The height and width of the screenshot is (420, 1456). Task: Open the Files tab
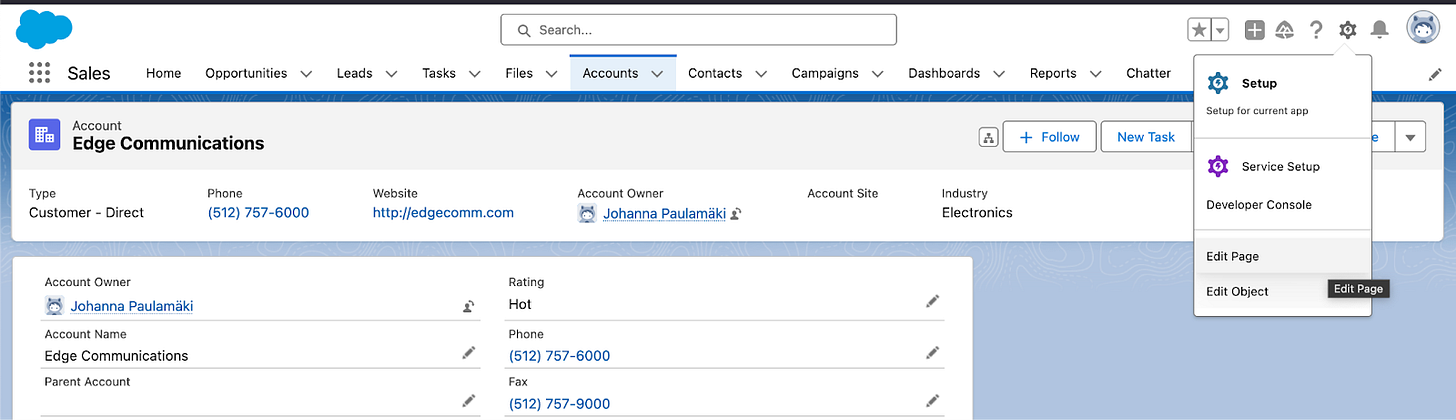tap(519, 73)
